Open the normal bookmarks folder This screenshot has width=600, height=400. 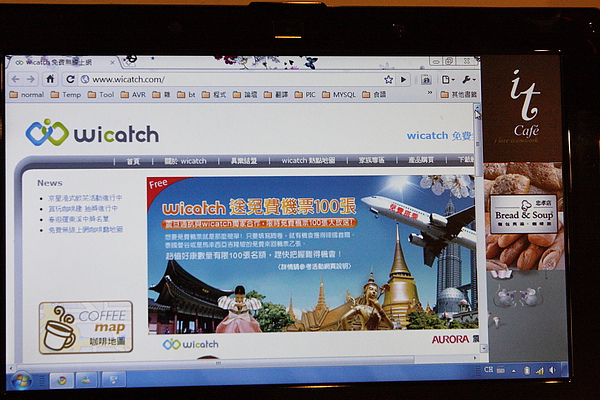(27, 94)
